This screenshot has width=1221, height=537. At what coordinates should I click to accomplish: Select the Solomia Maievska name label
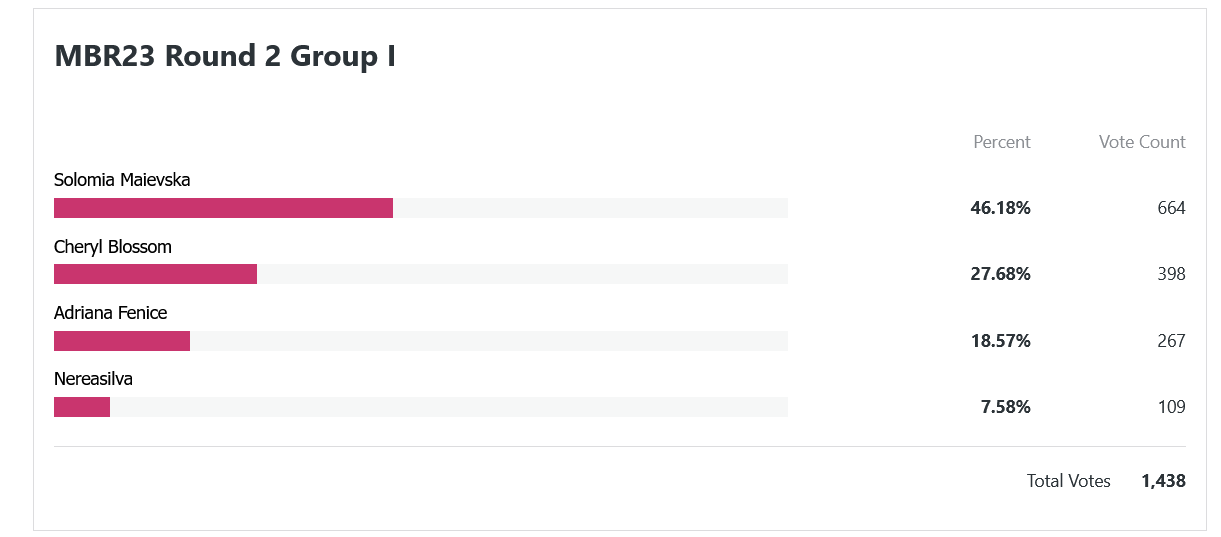pos(122,180)
